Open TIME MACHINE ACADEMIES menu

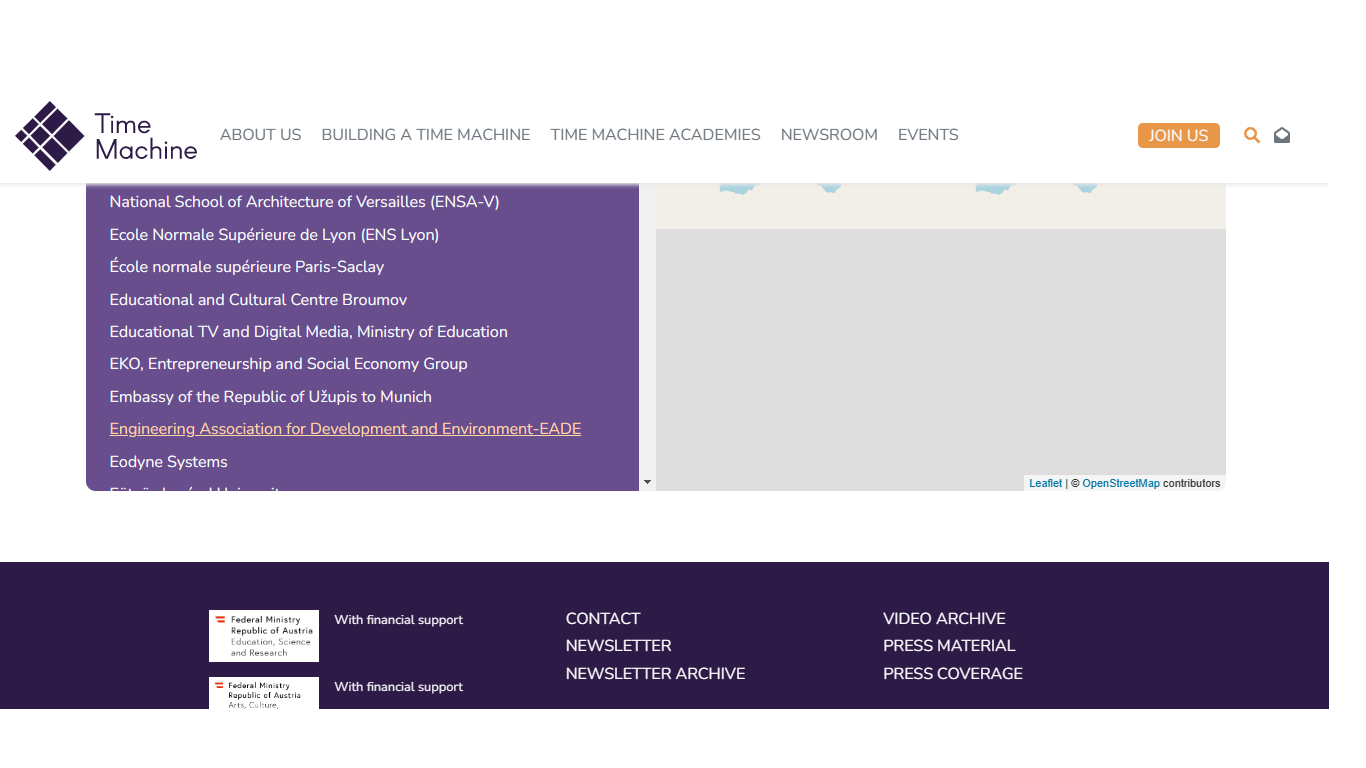655,135
